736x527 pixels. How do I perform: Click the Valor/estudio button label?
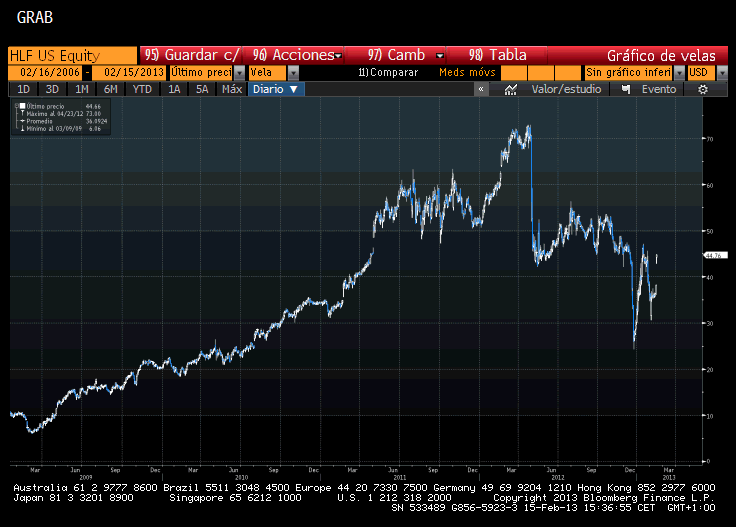click(x=566, y=89)
